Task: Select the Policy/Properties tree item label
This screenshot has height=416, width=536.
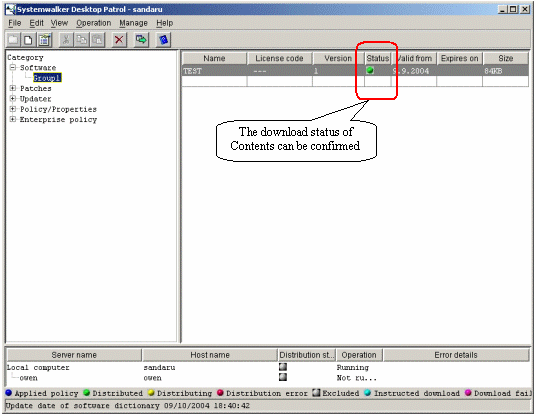Action: coord(58,109)
